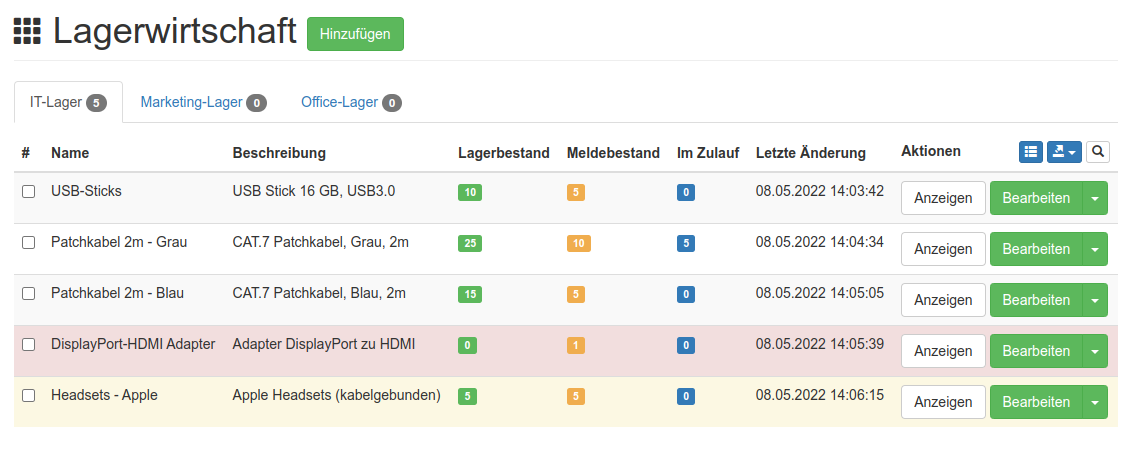
Task: Click the orange Meldebestand badge for Patchkabel Grau
Action: click(x=579, y=243)
